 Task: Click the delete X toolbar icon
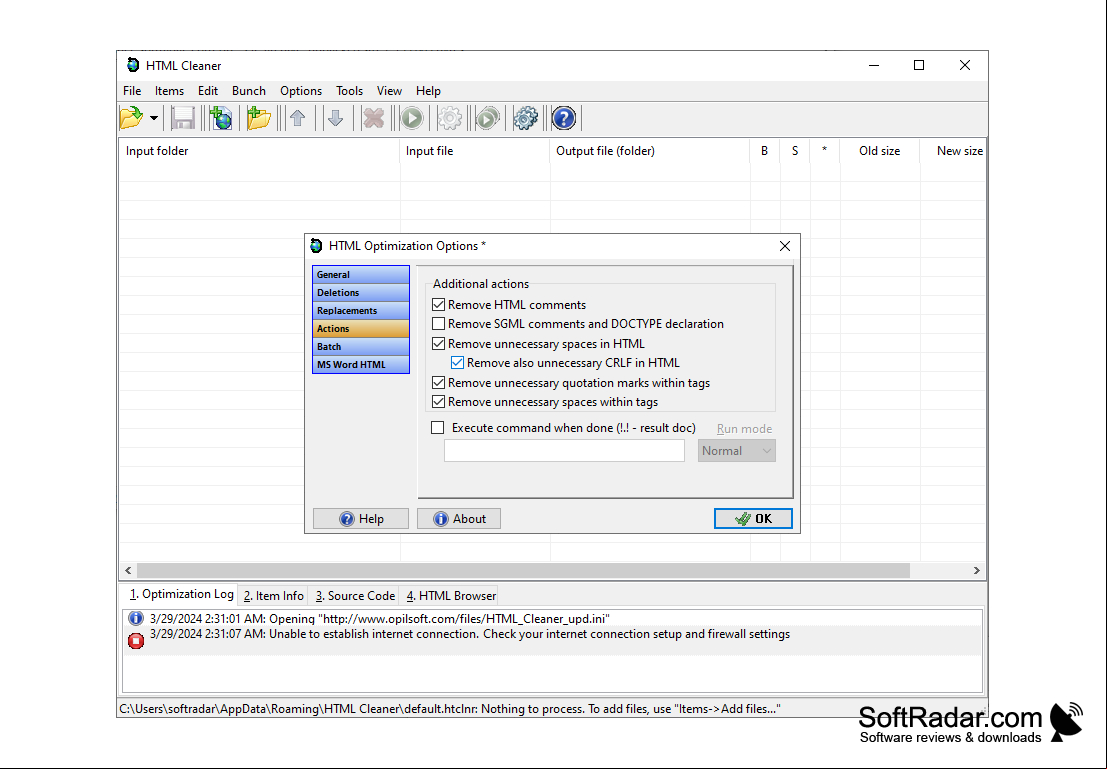click(x=373, y=118)
